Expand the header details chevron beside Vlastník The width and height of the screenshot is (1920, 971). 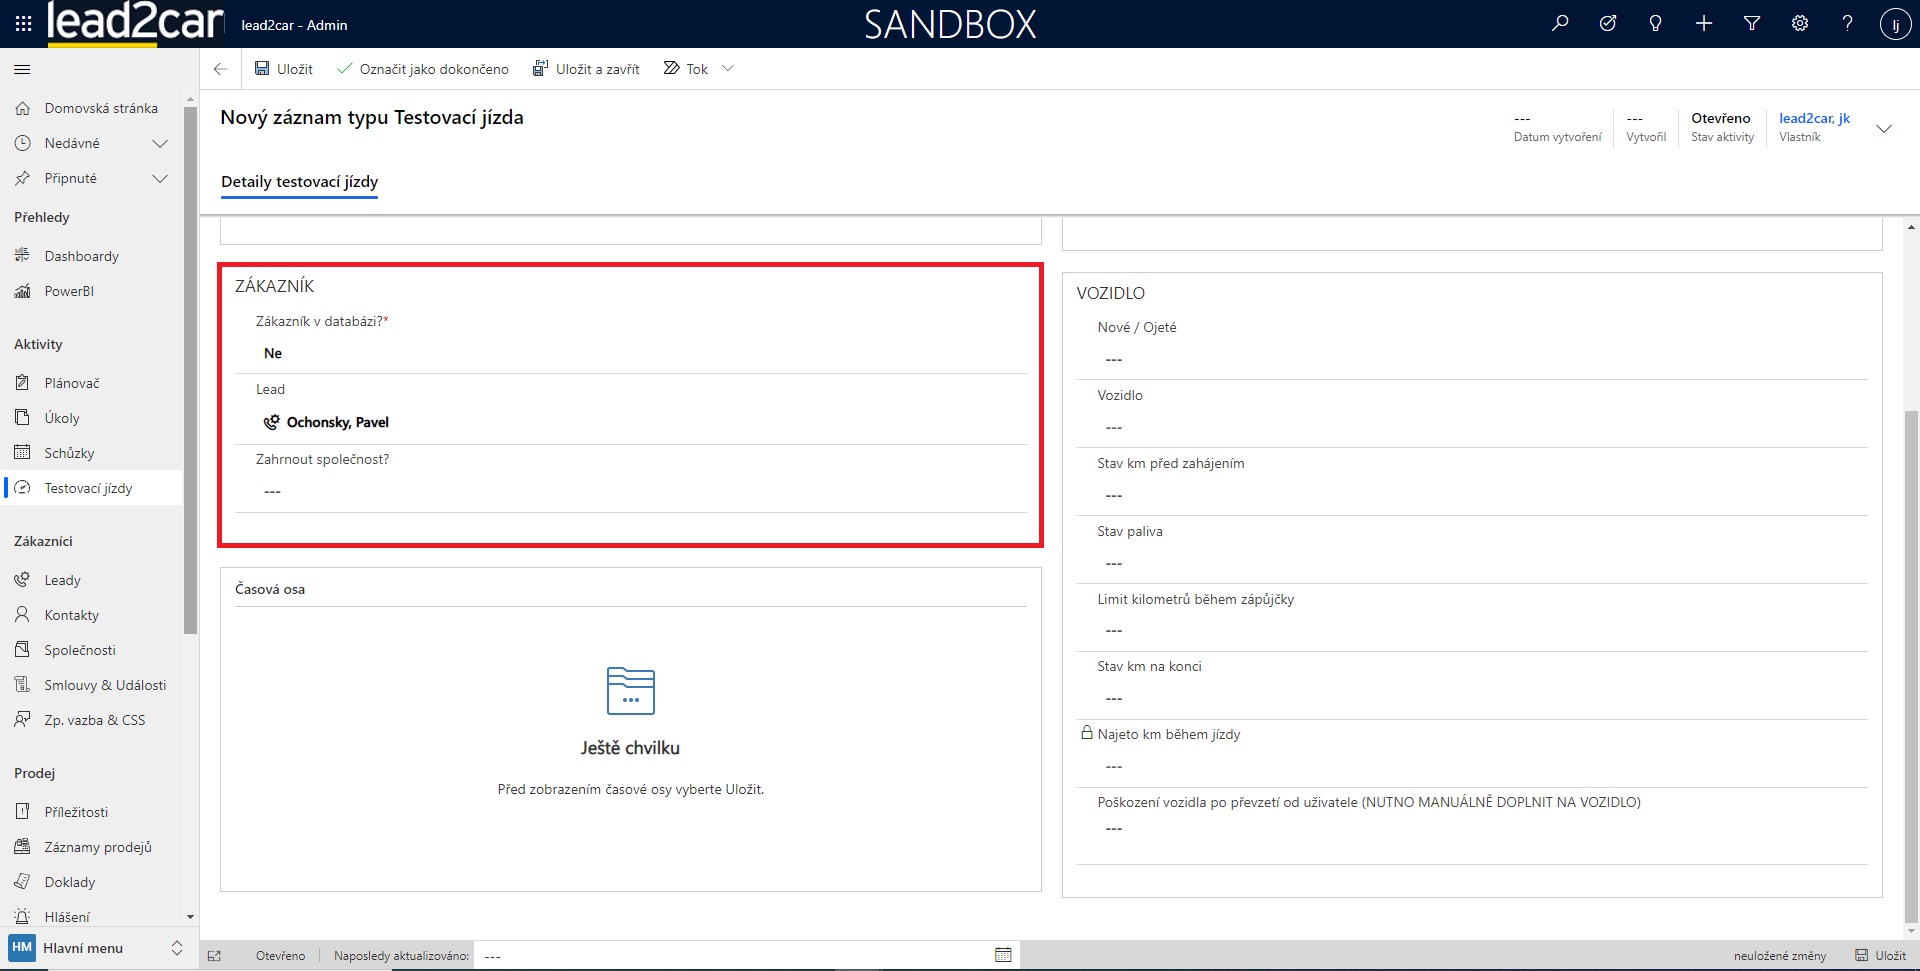pos(1884,129)
